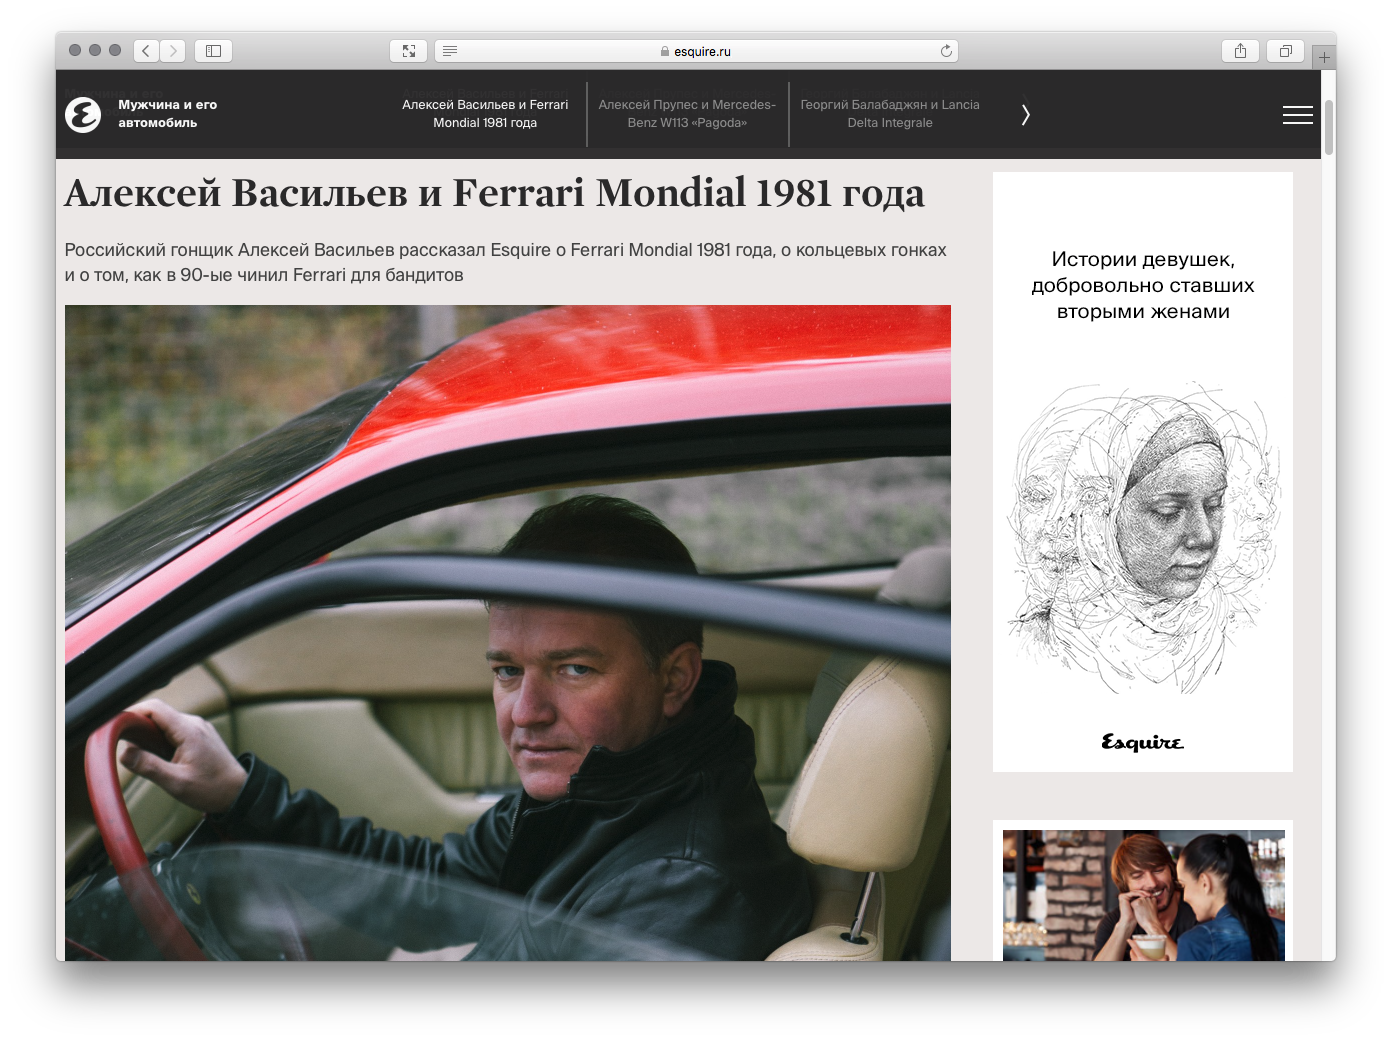Show next stories with the right chevron

pos(1025,115)
